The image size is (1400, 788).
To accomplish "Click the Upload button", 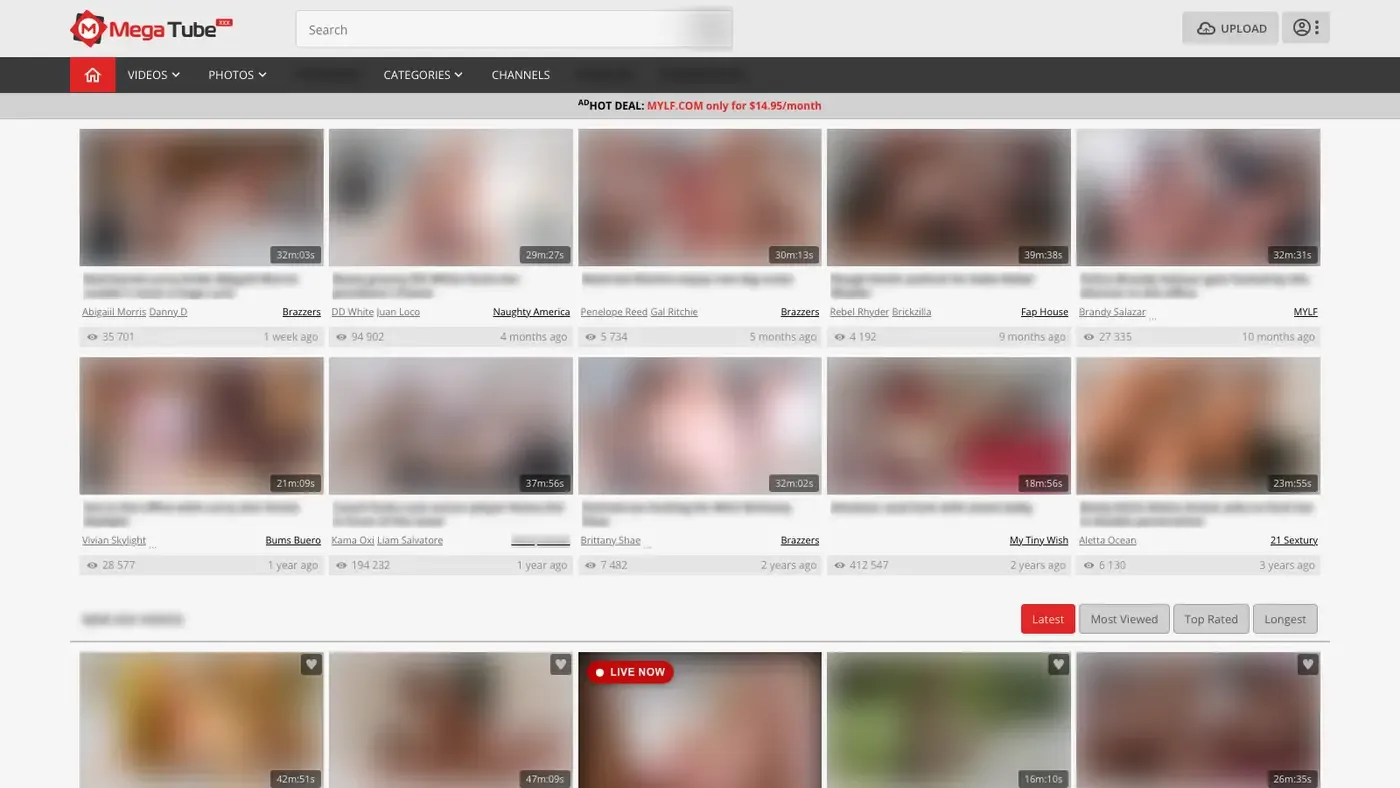I will (x=1230, y=28).
